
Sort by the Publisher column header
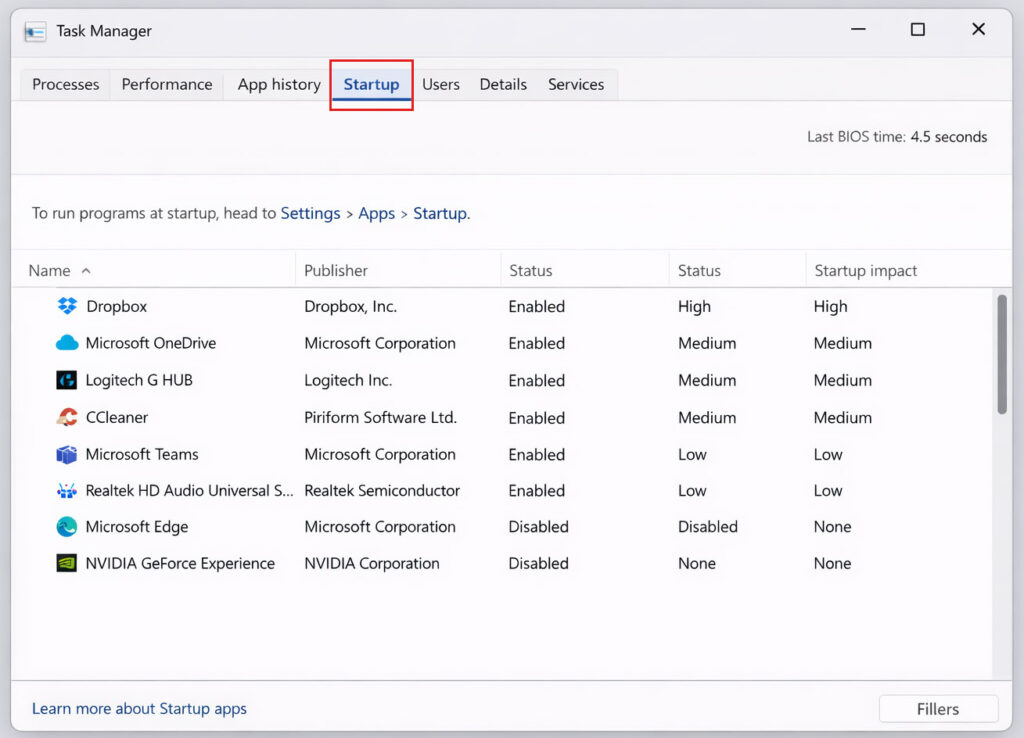pyautogui.click(x=336, y=270)
